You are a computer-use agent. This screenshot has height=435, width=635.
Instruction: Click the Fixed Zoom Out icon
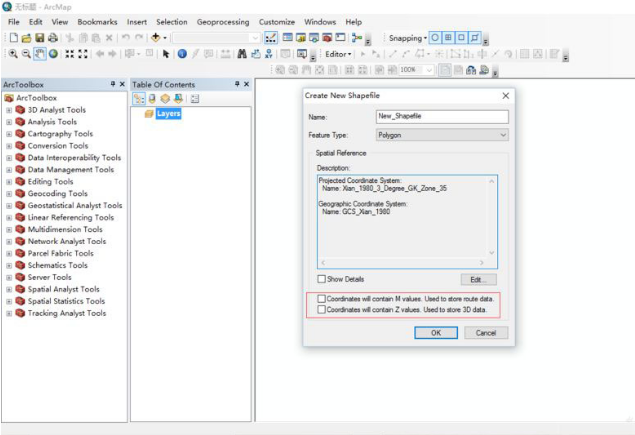click(83, 54)
